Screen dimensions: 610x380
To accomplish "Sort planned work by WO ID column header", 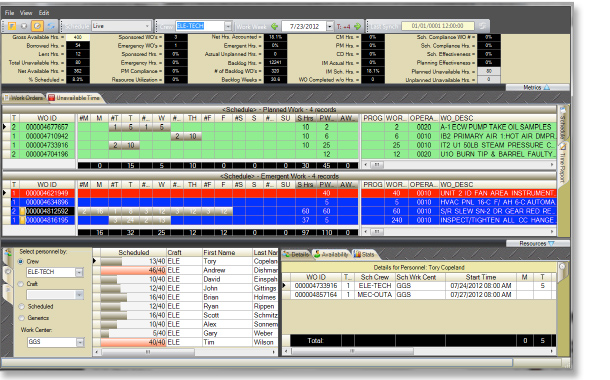I will point(47,118).
